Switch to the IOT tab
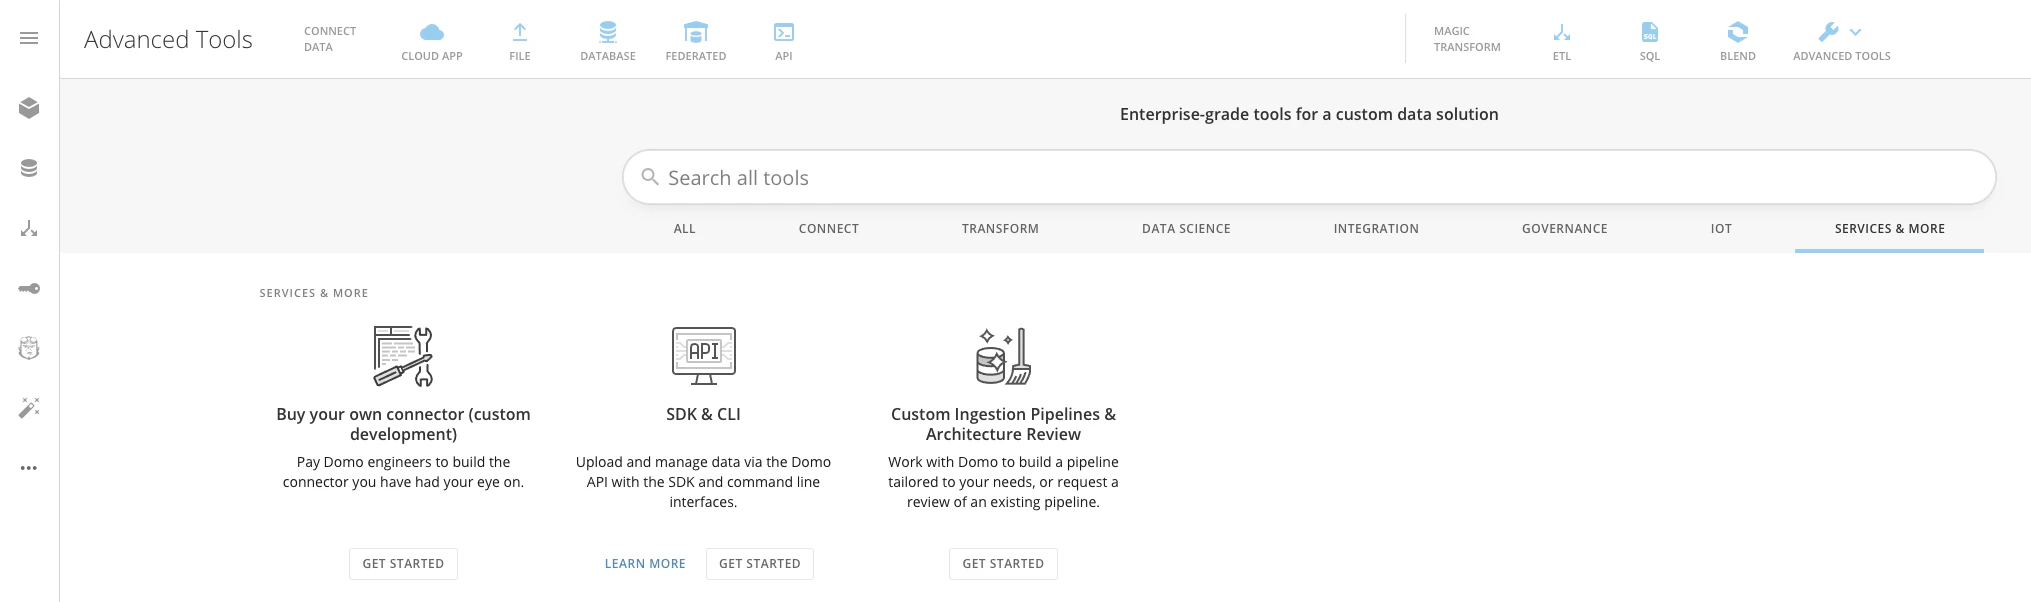The height and width of the screenshot is (602, 2031). pos(1721,229)
